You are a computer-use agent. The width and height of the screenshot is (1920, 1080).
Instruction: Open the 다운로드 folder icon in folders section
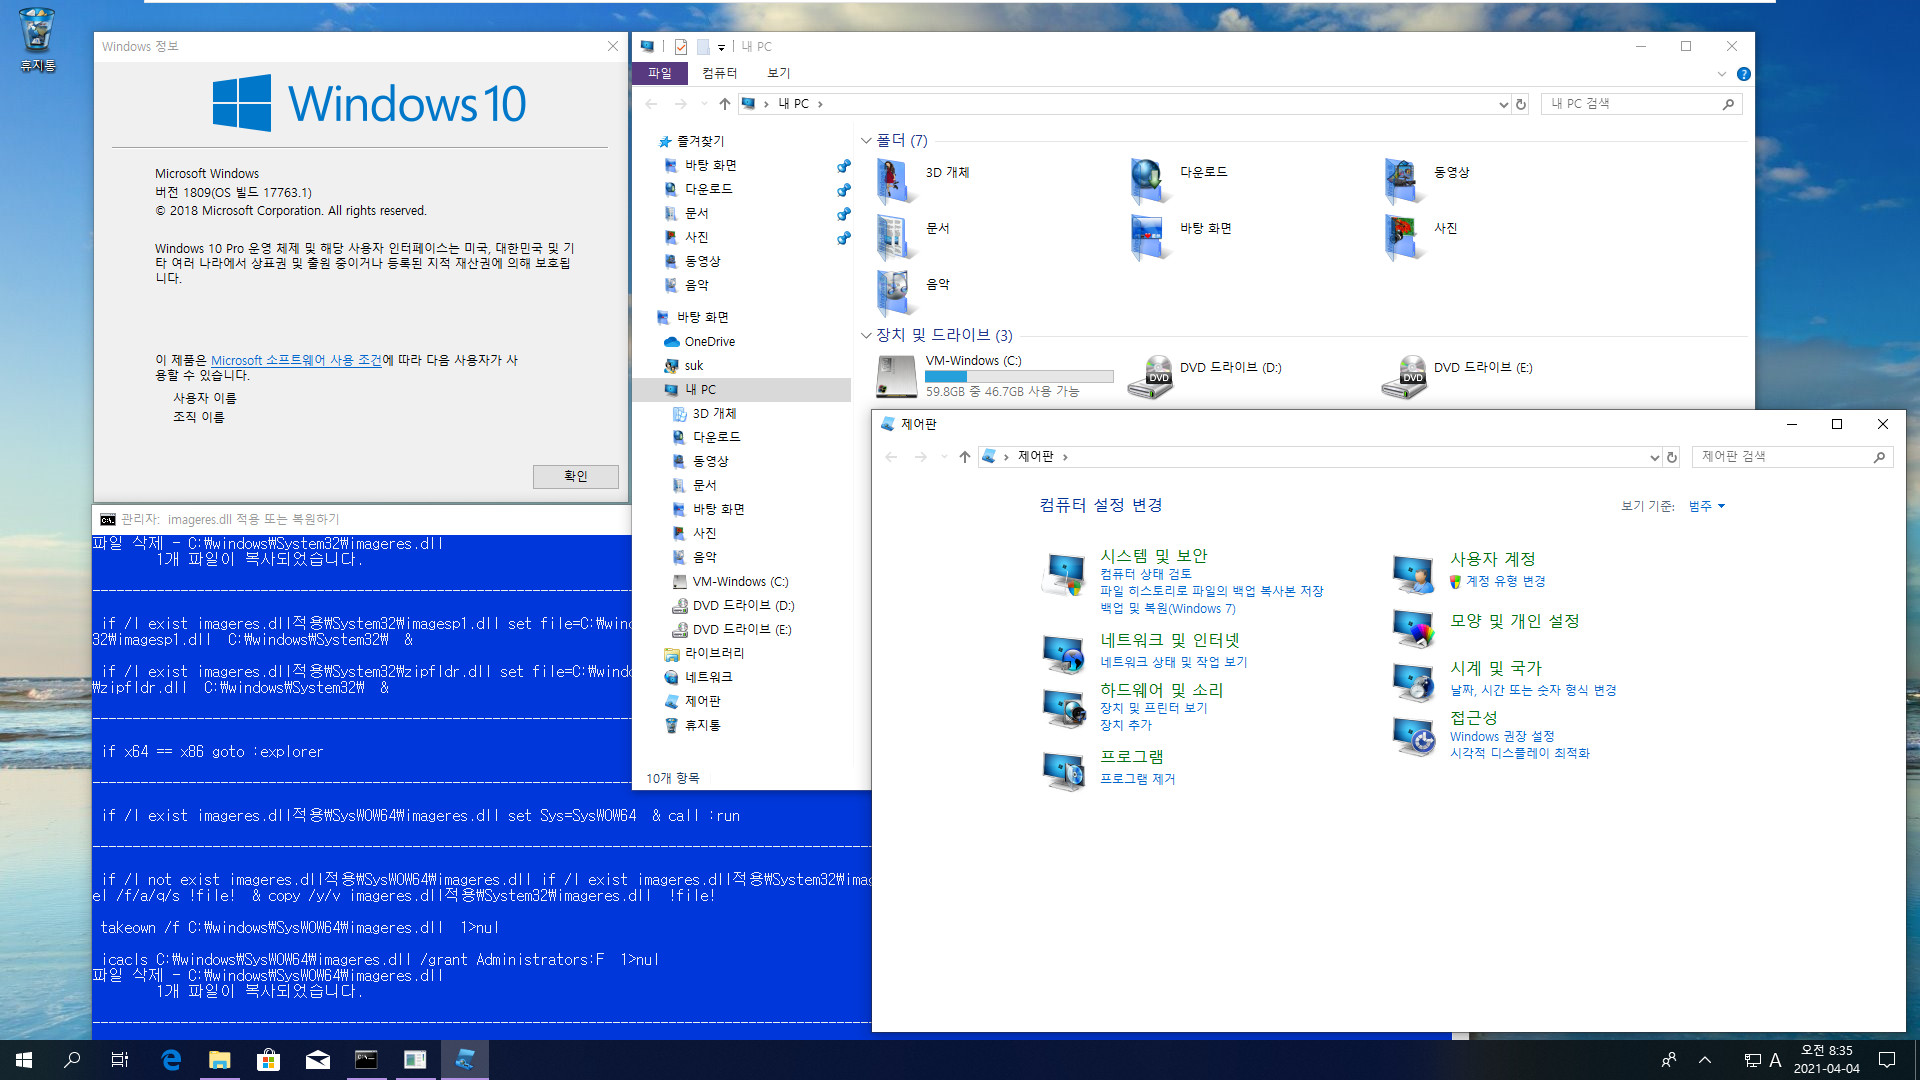tap(1150, 180)
